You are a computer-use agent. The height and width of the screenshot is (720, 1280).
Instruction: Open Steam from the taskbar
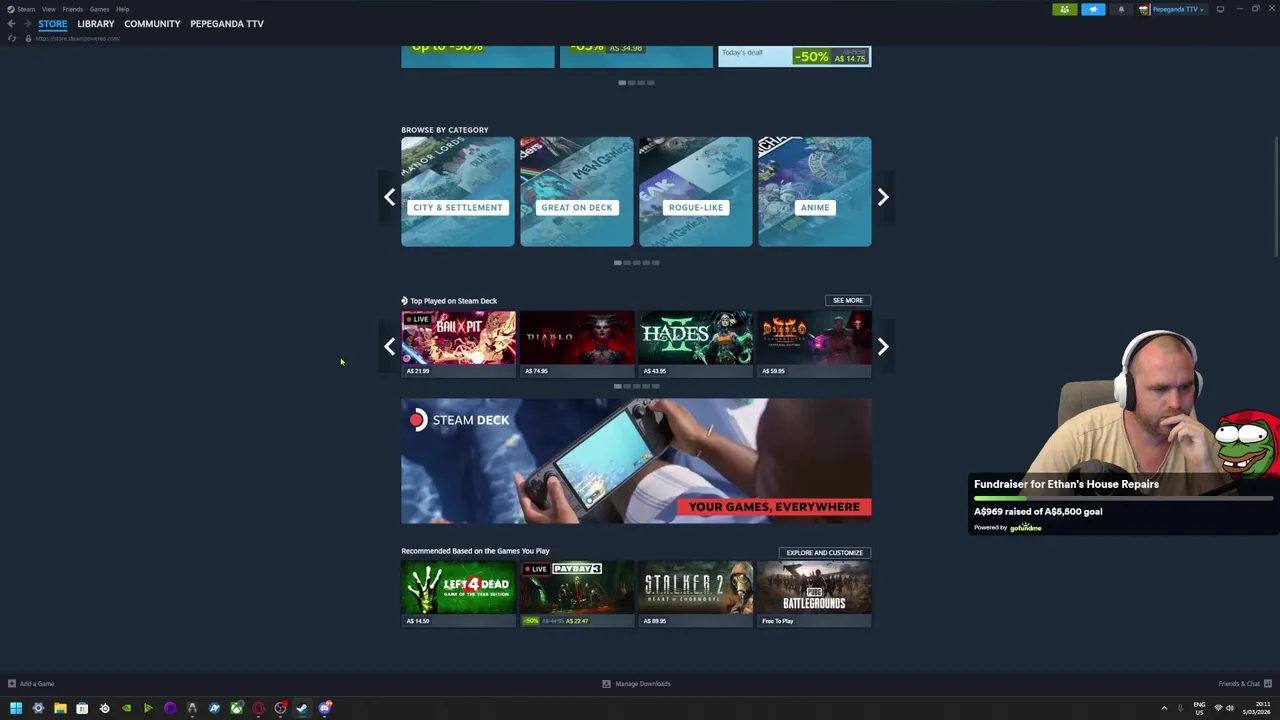click(302, 708)
